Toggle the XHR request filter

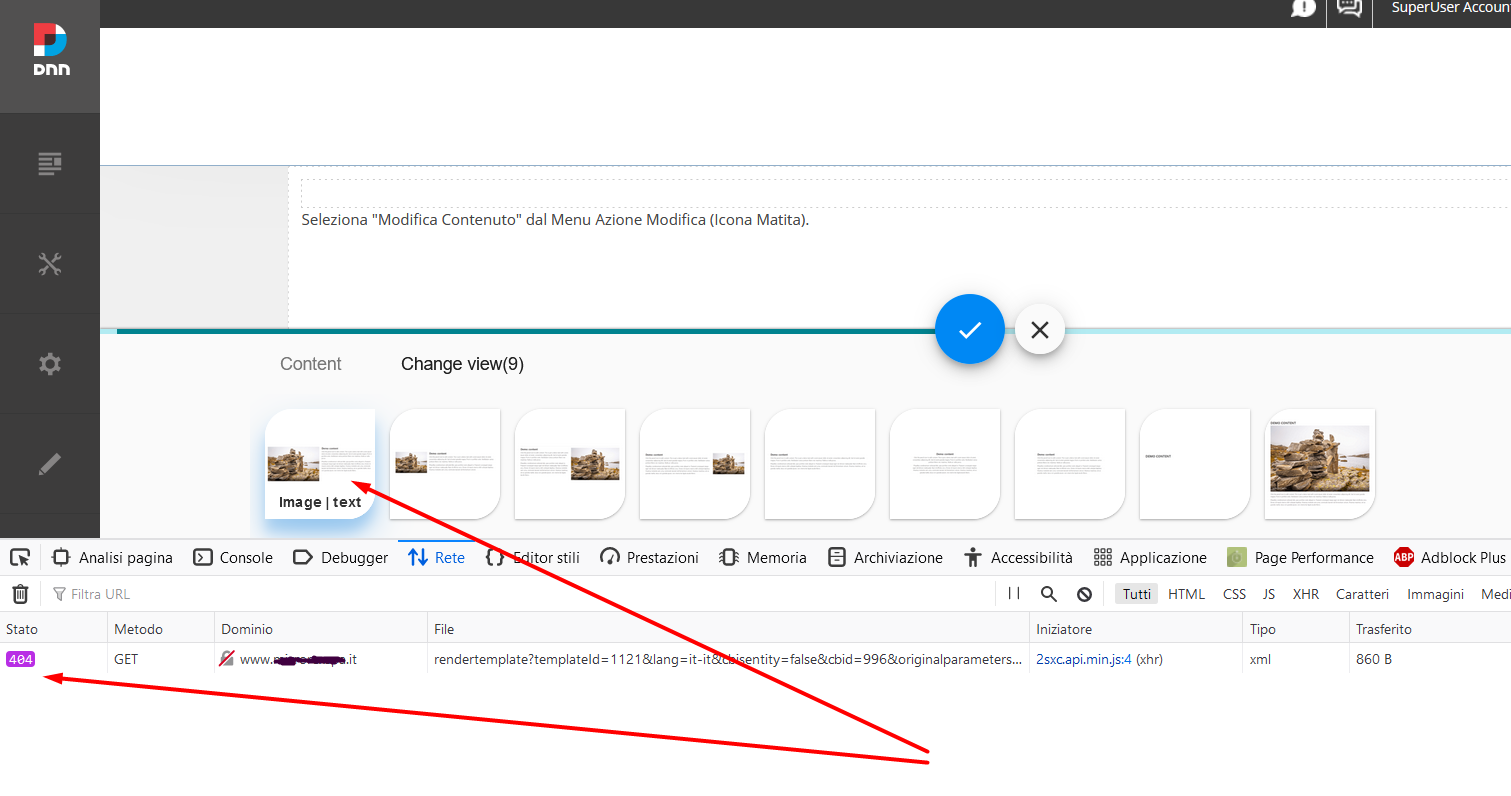point(1306,593)
